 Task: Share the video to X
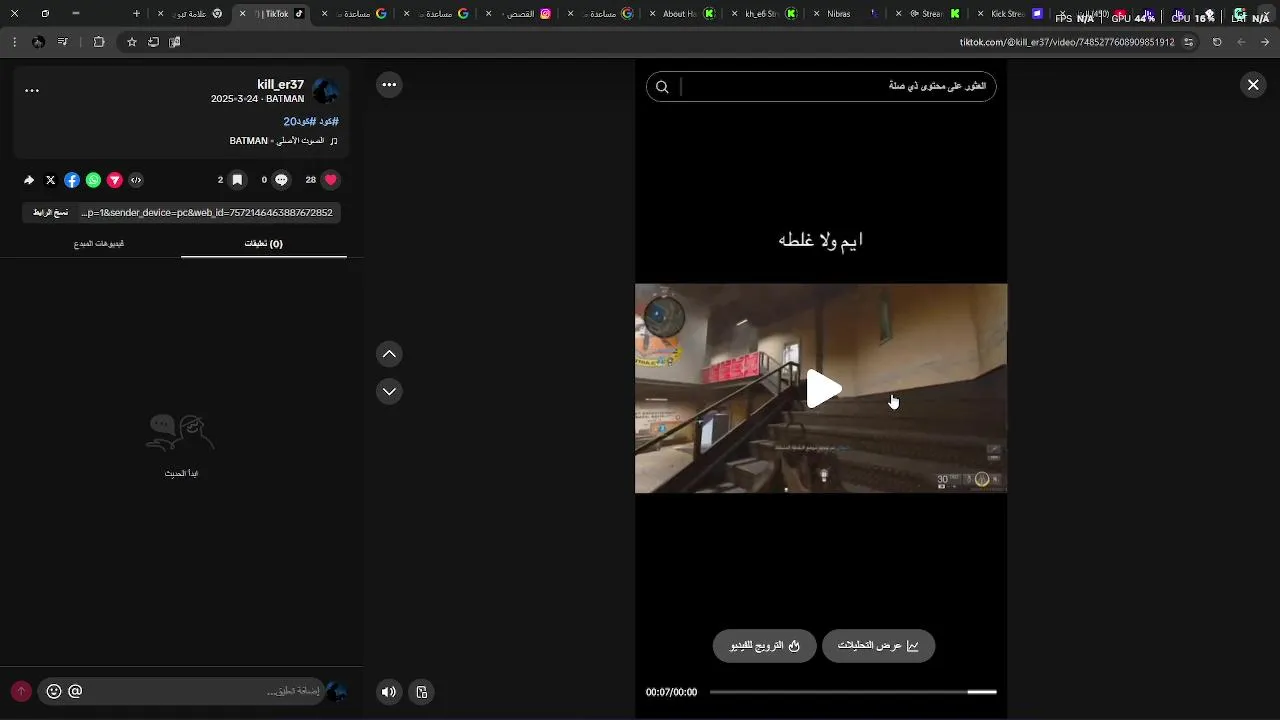[x=51, y=180]
